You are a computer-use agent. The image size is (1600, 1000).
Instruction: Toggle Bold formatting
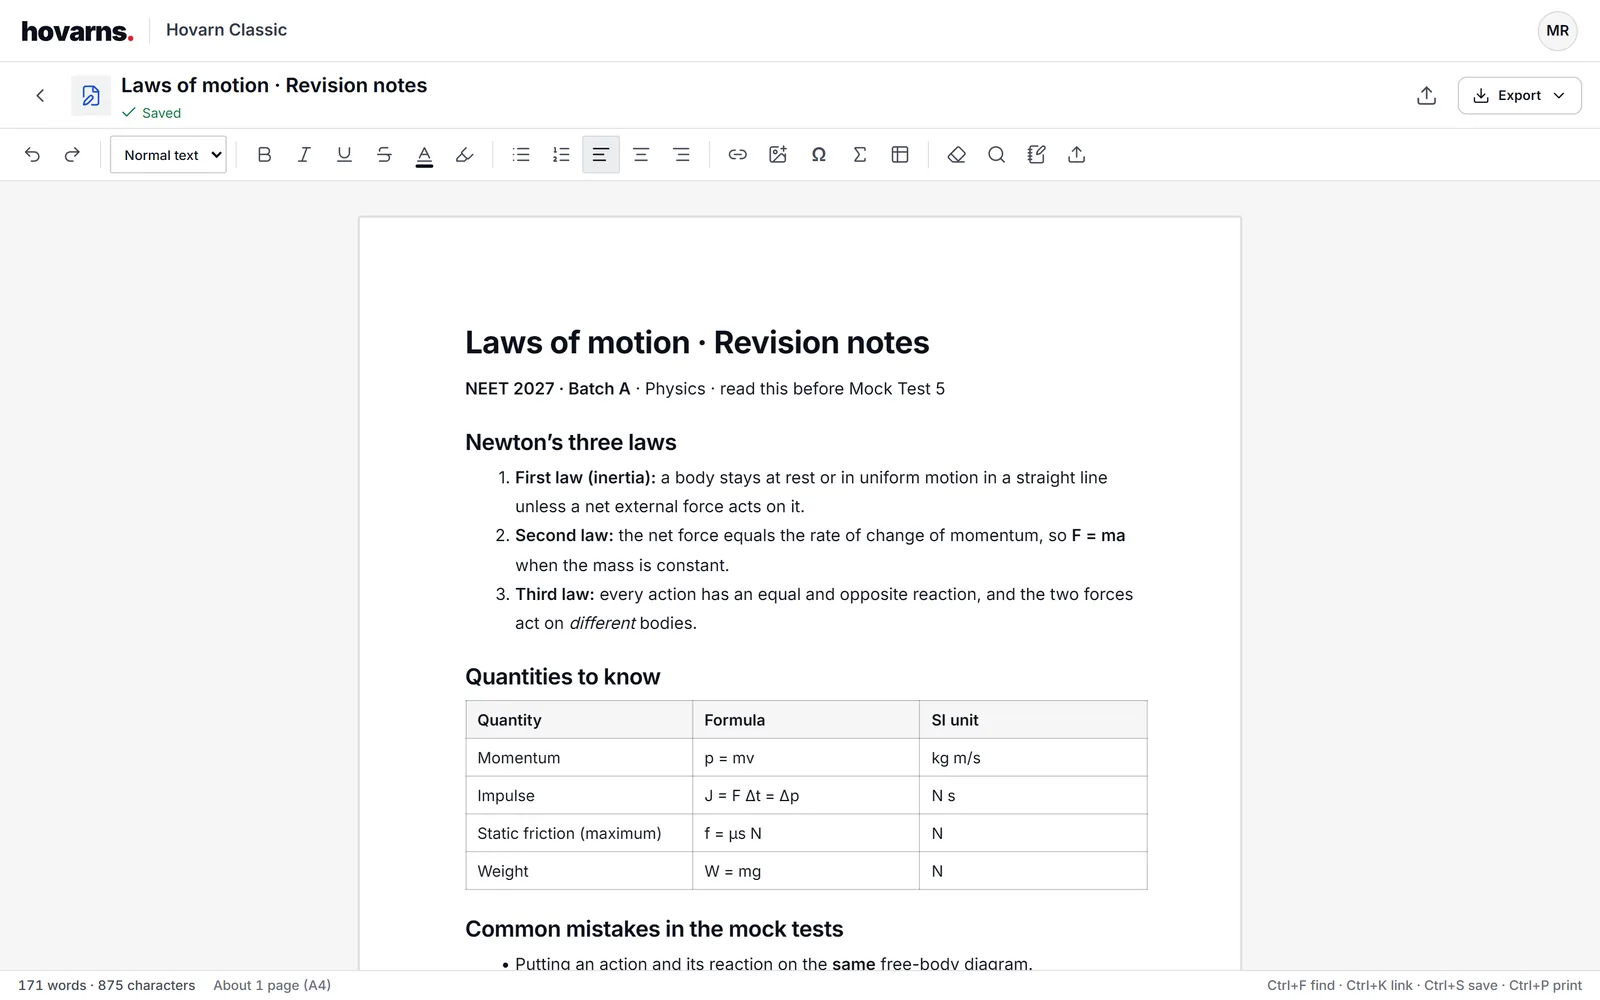click(264, 155)
